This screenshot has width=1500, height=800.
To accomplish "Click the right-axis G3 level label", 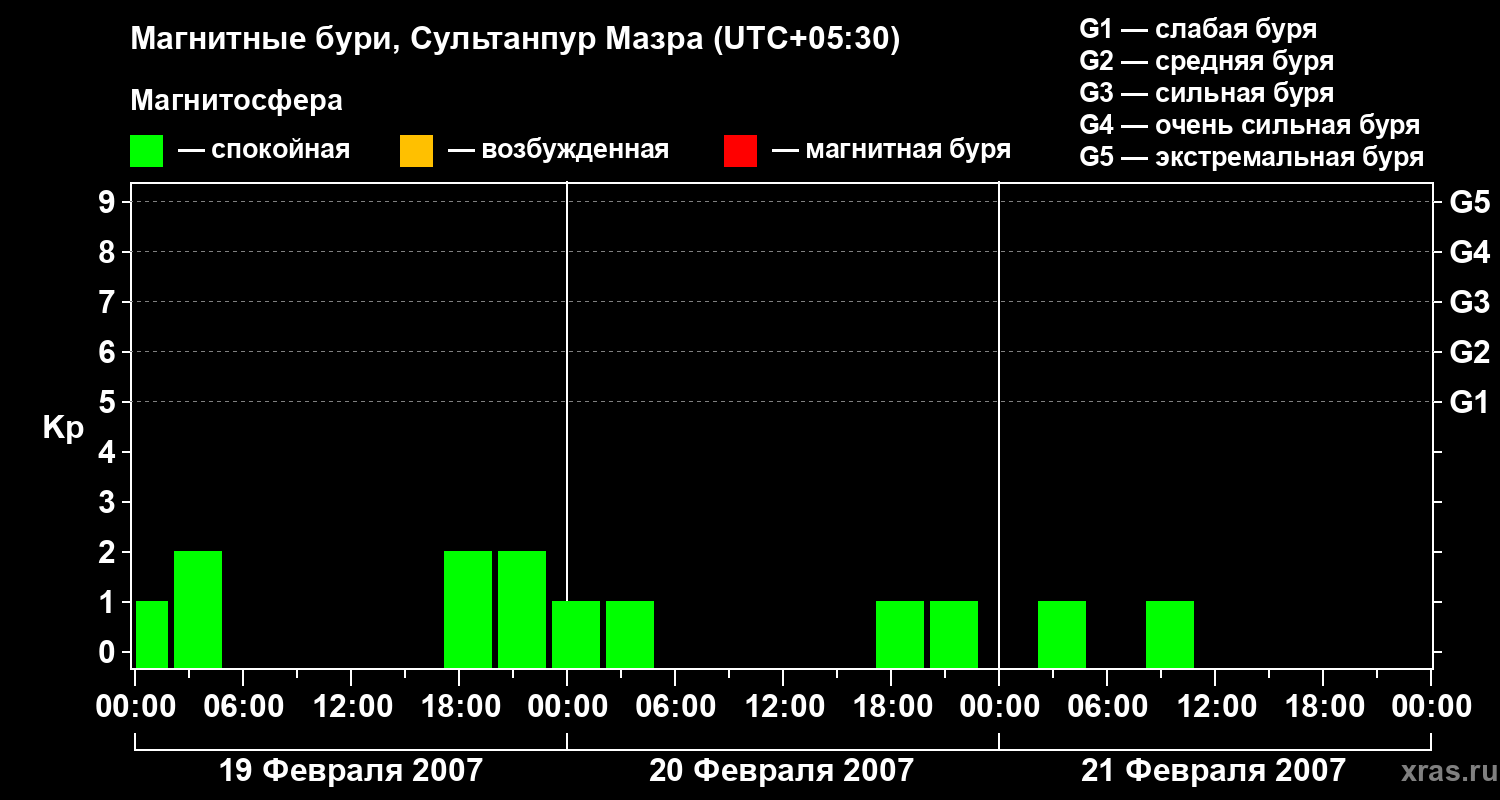I will 1470,302.
